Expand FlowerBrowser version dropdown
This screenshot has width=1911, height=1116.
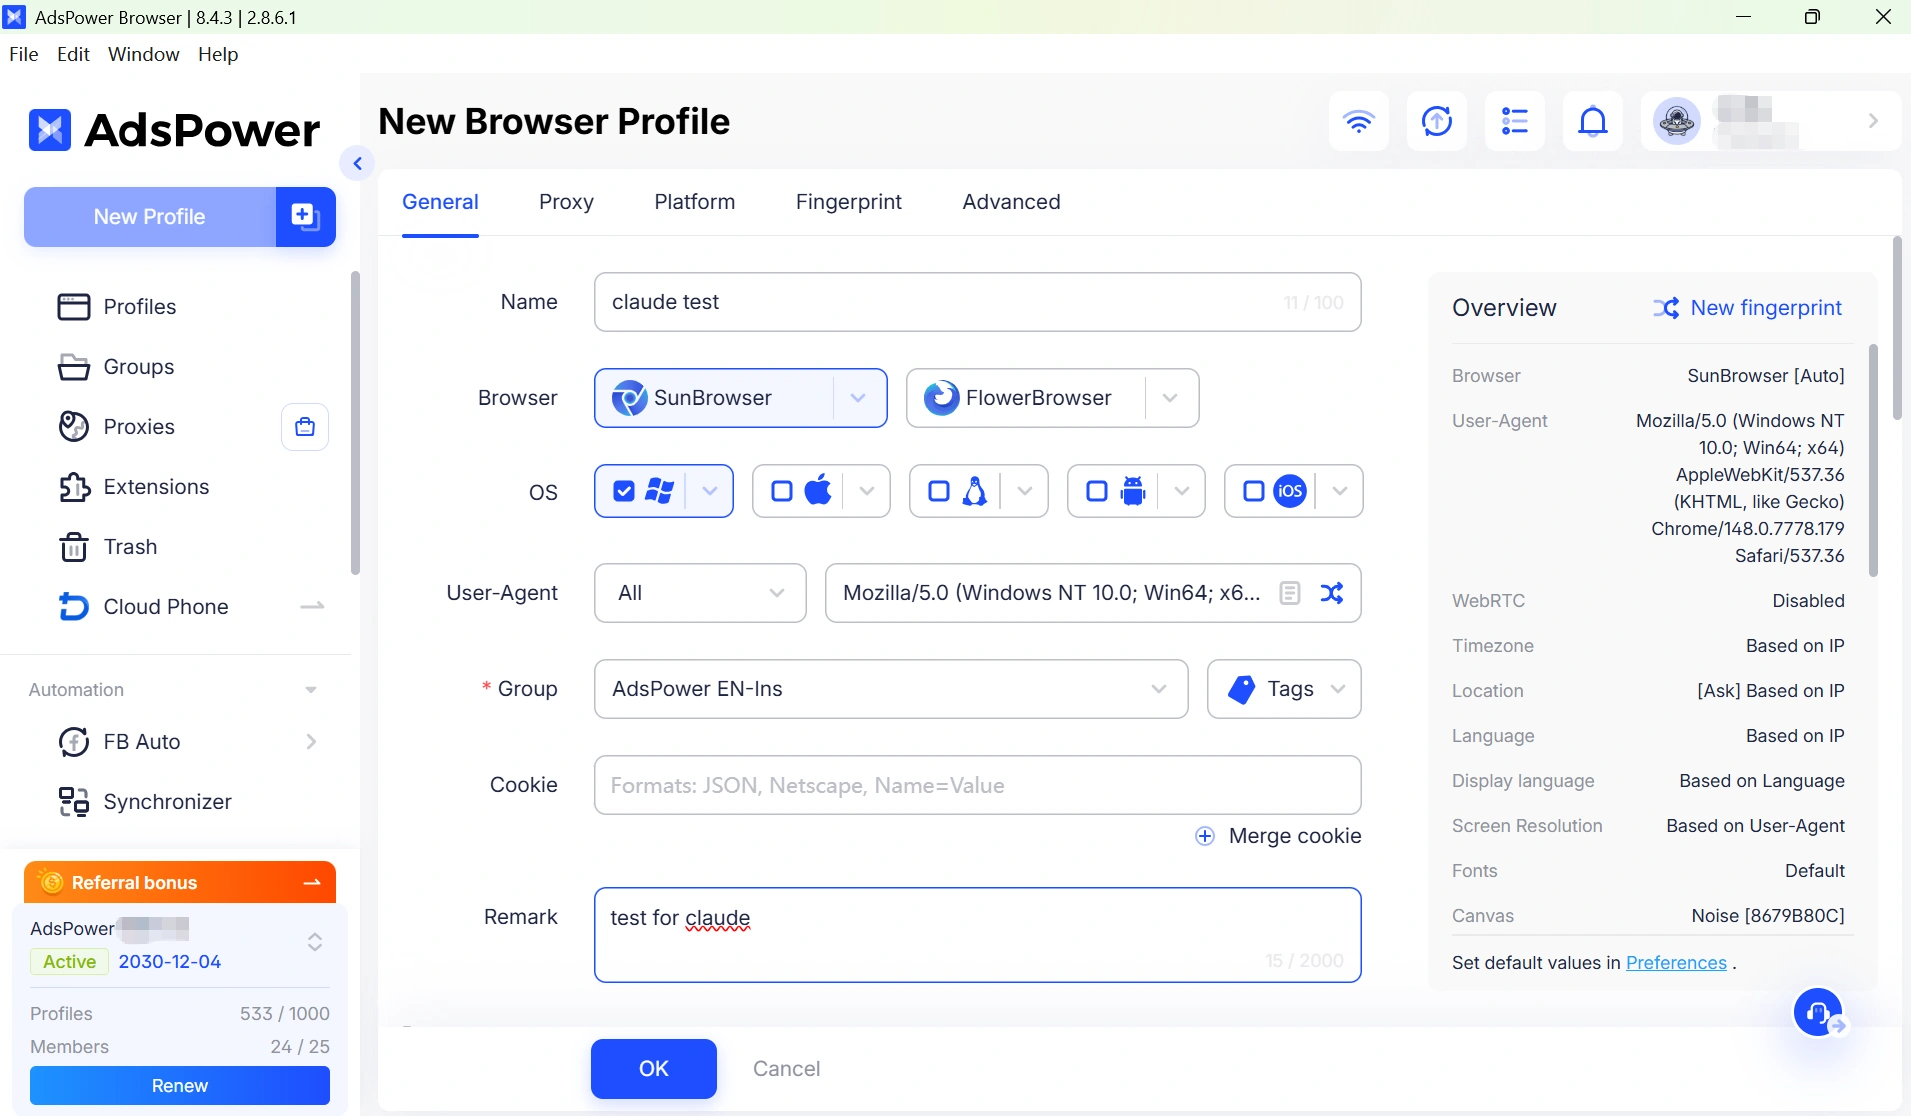[1170, 398]
